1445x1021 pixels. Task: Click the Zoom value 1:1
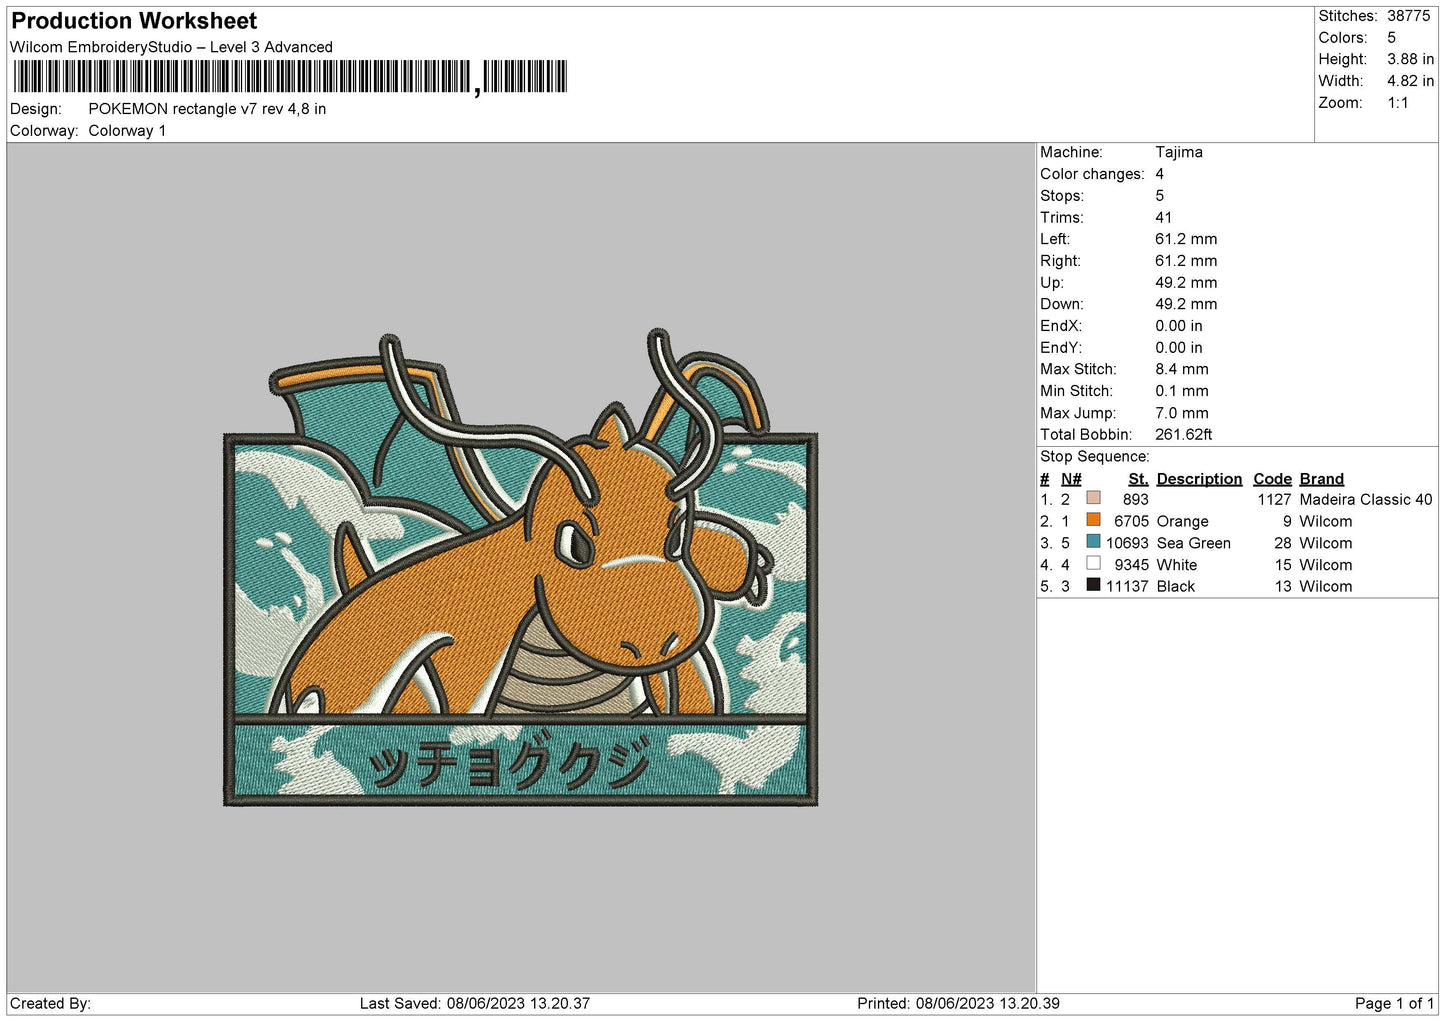1397,103
